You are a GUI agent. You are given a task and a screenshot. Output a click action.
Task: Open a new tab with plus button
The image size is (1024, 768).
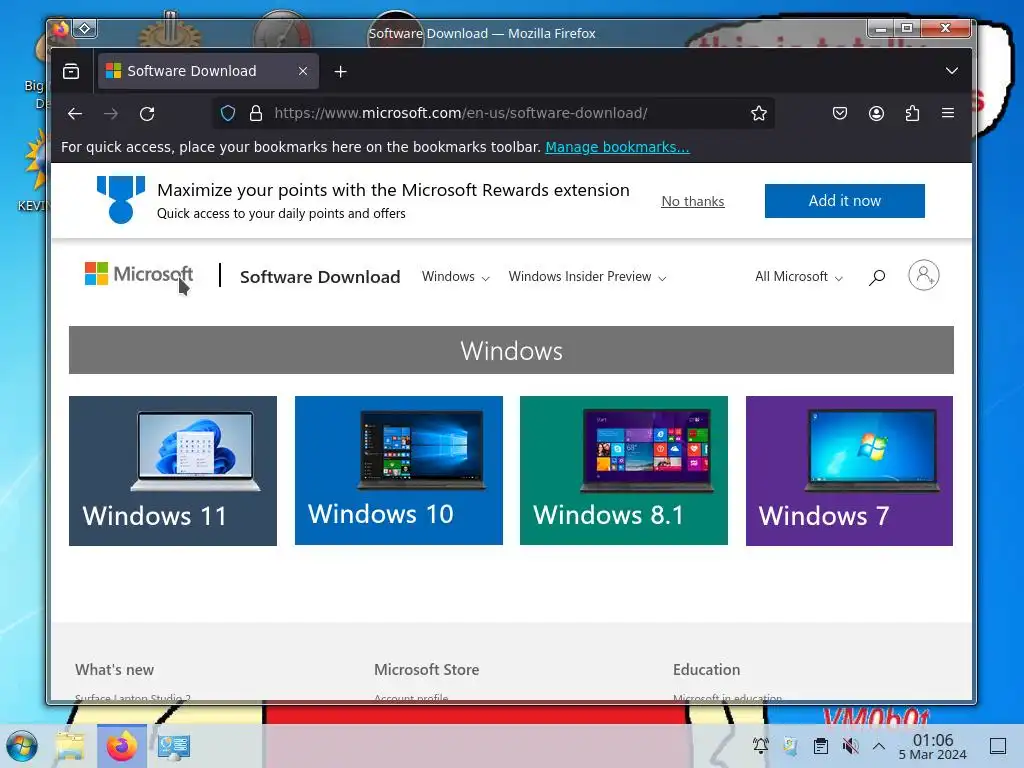coord(340,71)
